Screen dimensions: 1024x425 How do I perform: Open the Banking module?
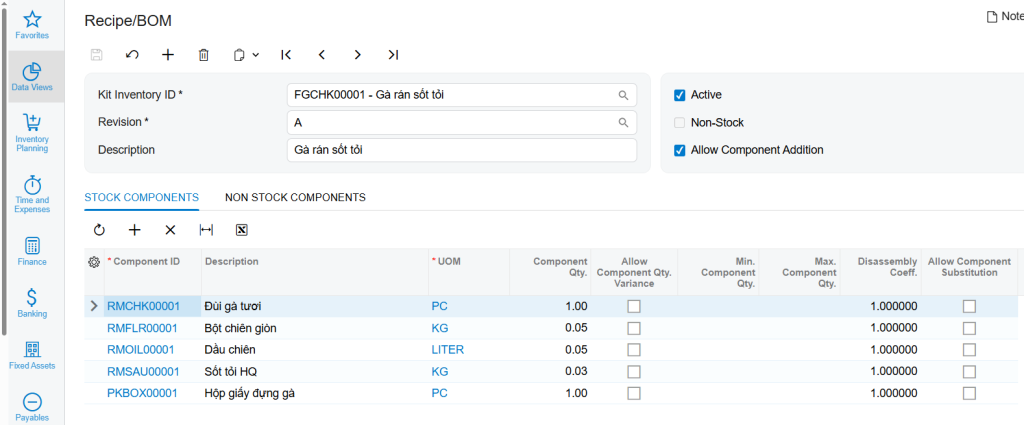pyautogui.click(x=32, y=303)
